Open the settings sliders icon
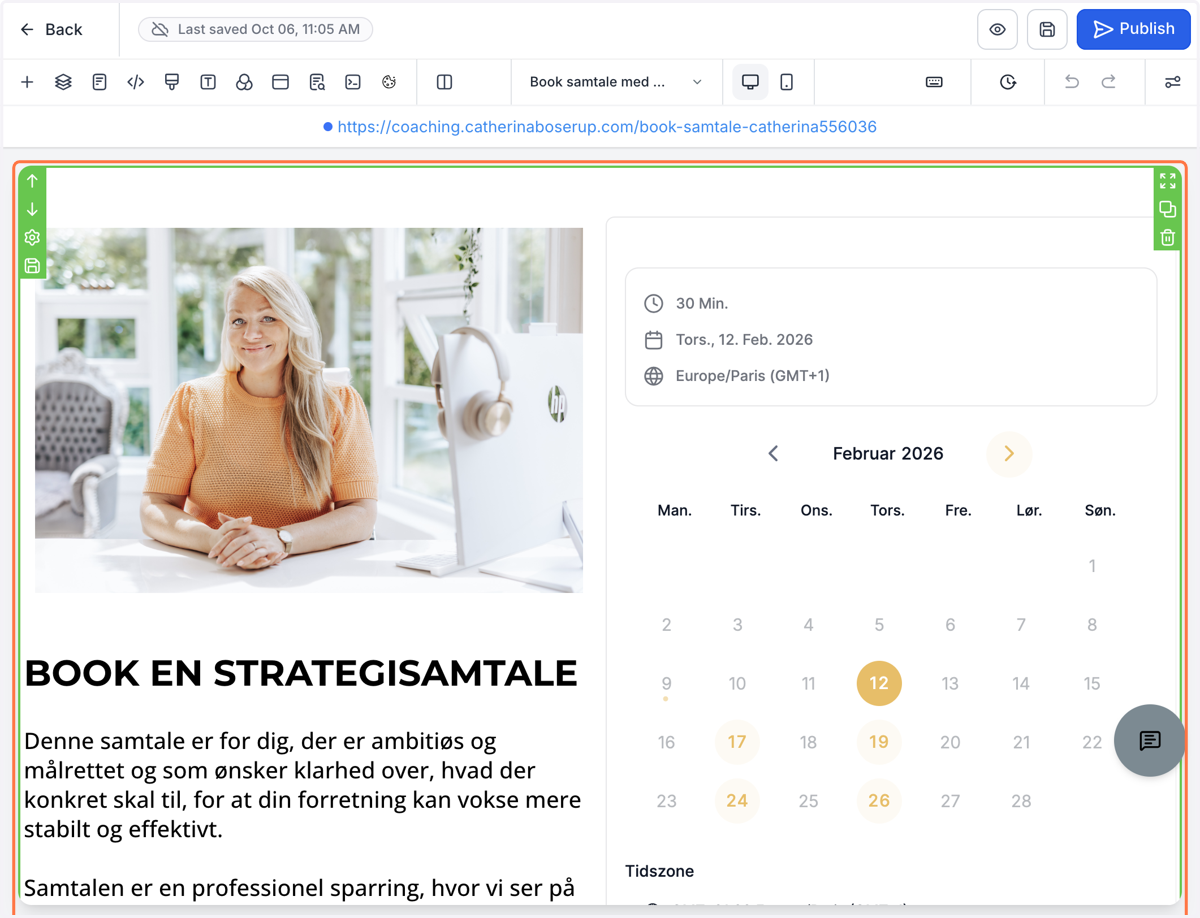Viewport: 1200px width, 918px height. coord(1173,82)
